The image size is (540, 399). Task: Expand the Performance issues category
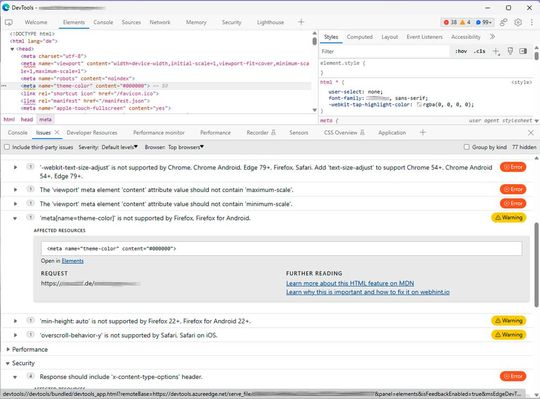point(8,349)
